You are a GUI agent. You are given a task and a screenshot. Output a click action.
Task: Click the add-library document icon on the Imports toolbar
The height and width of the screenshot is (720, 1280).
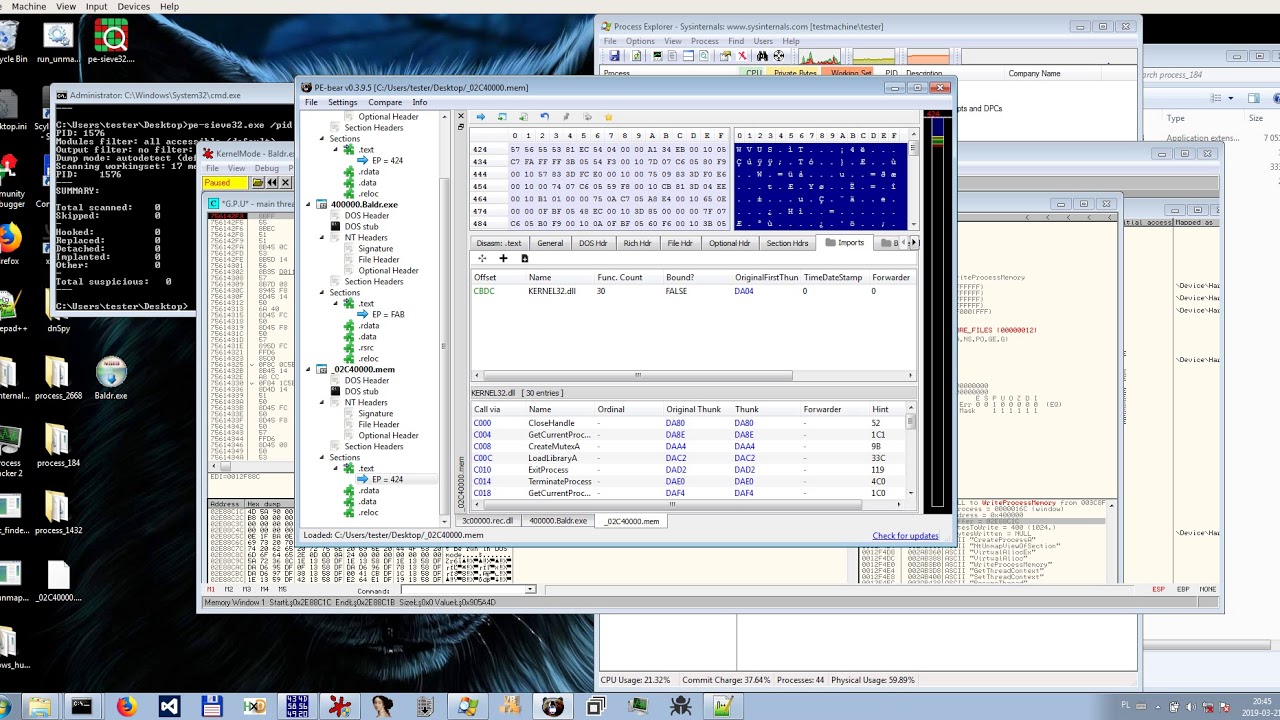point(524,258)
